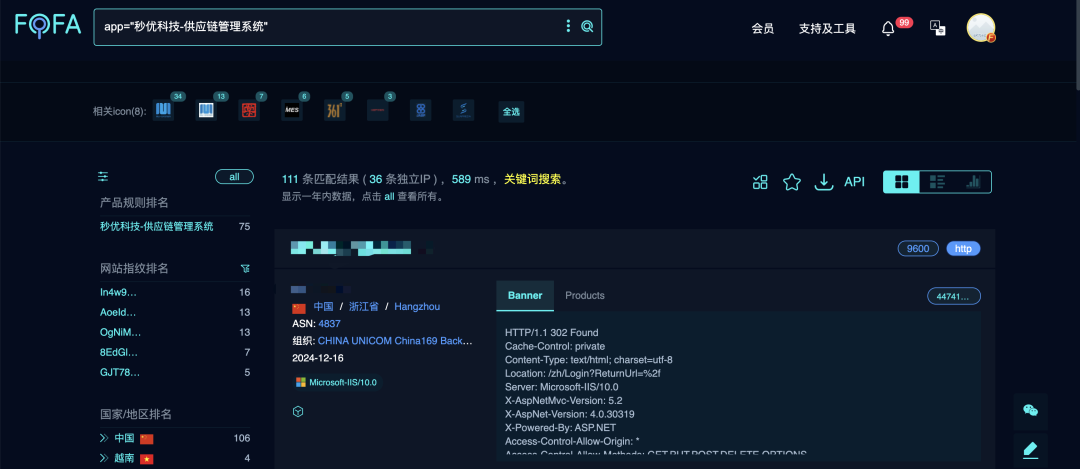
Task: Click the Hangzhou city link
Action: pos(417,306)
